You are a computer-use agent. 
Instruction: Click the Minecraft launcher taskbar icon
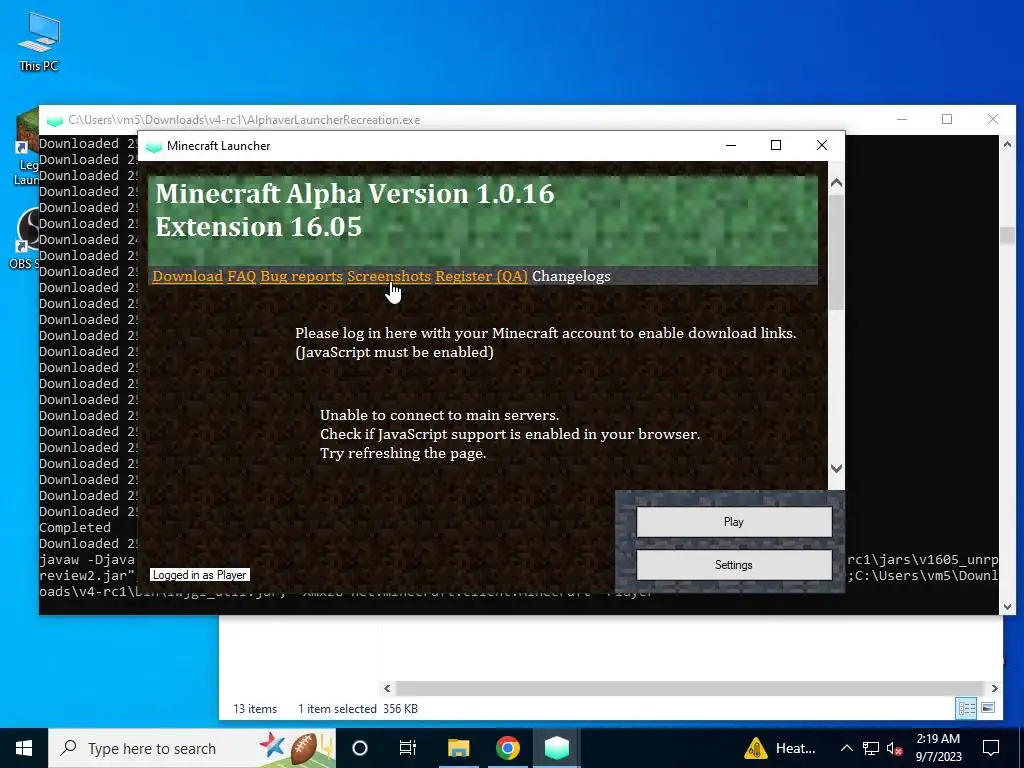(x=557, y=748)
